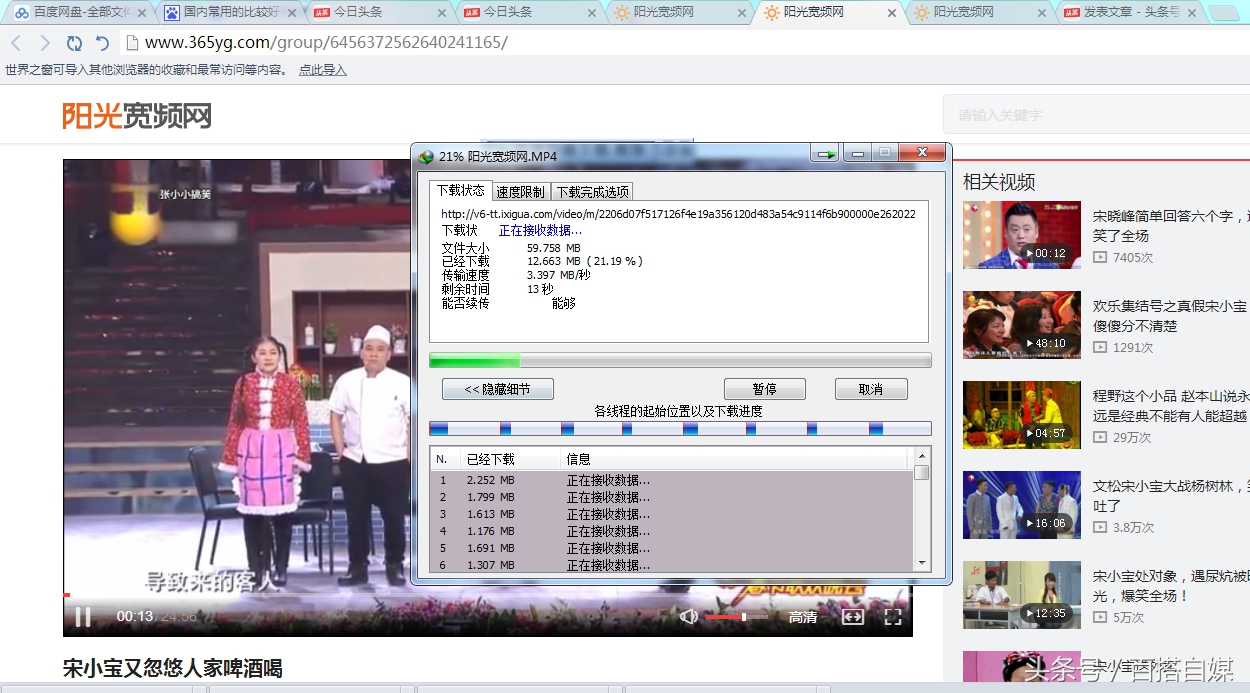The image size is (1250, 693).
Task: Click the browser forward arrow
Action: (45, 43)
